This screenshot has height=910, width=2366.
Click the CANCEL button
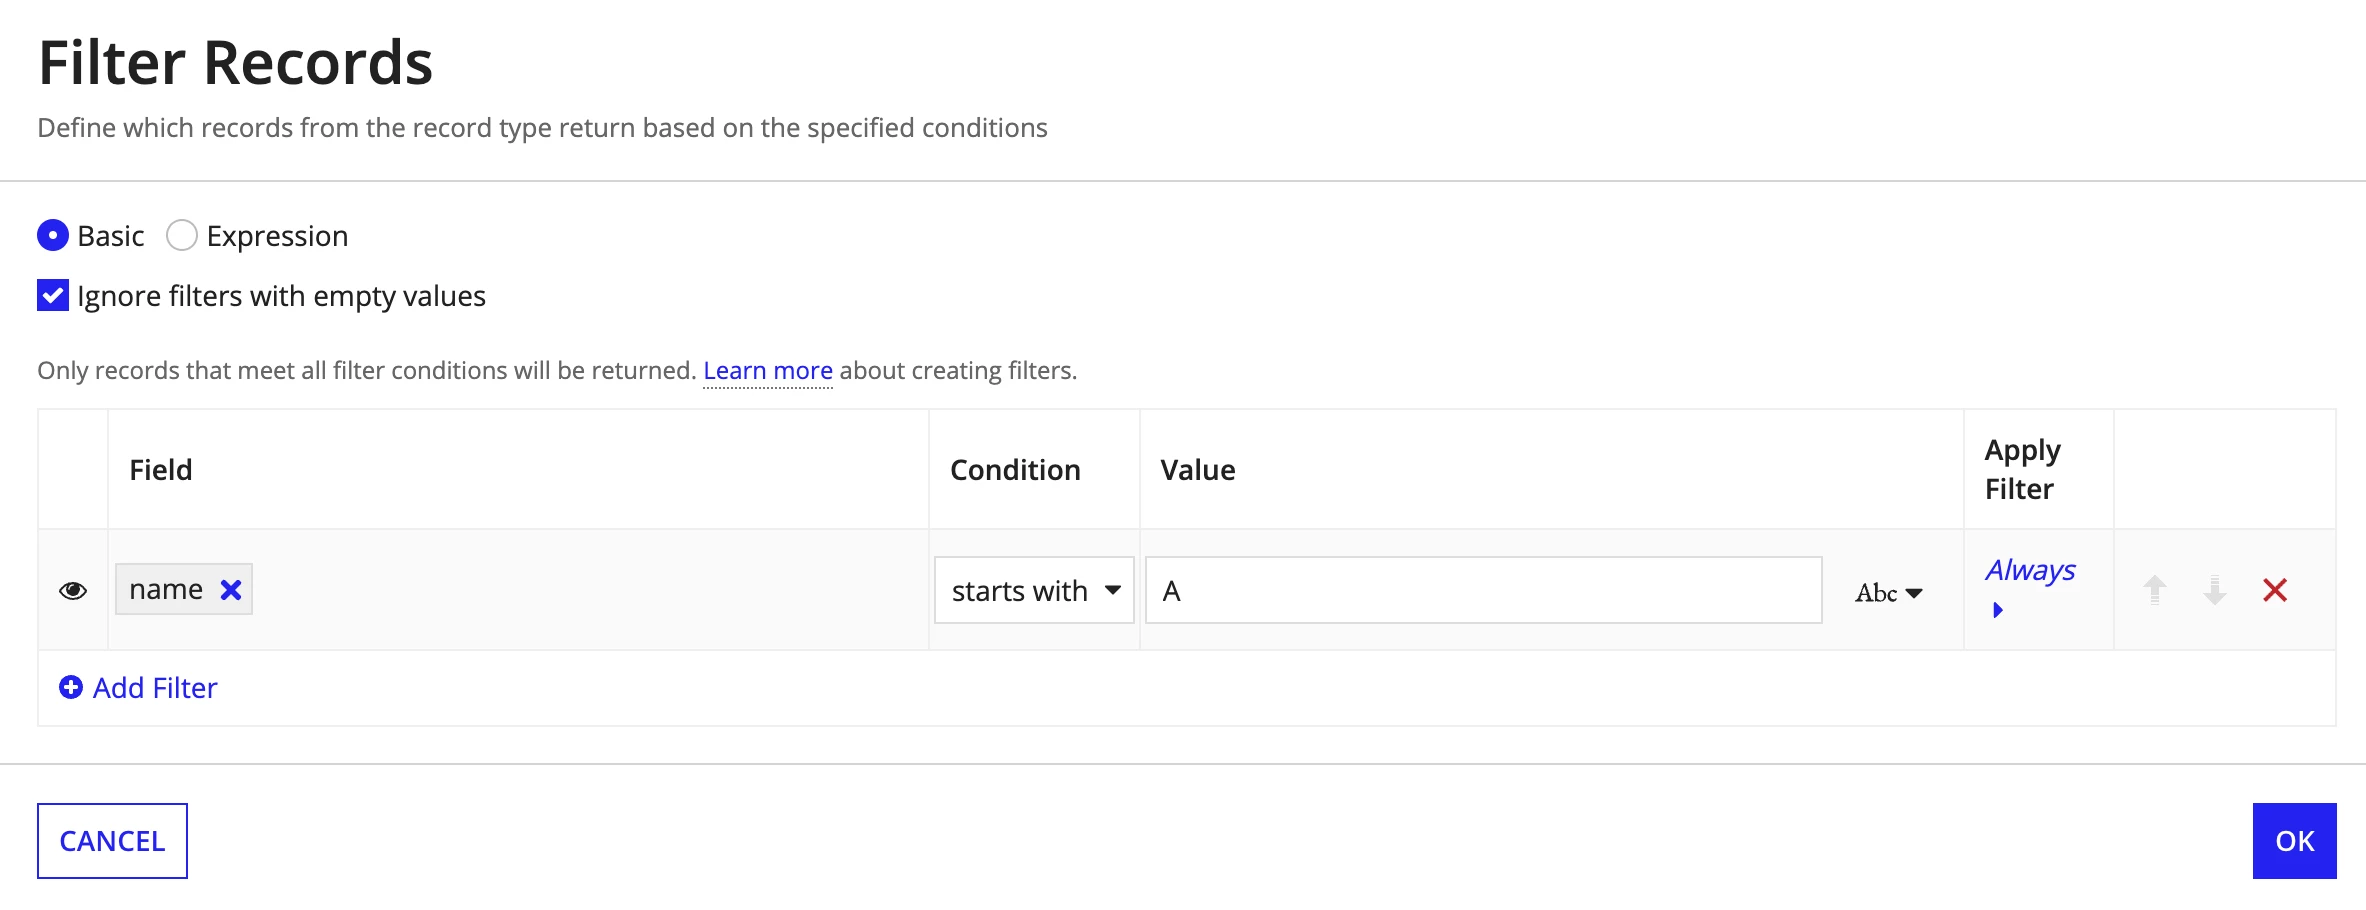coord(112,841)
